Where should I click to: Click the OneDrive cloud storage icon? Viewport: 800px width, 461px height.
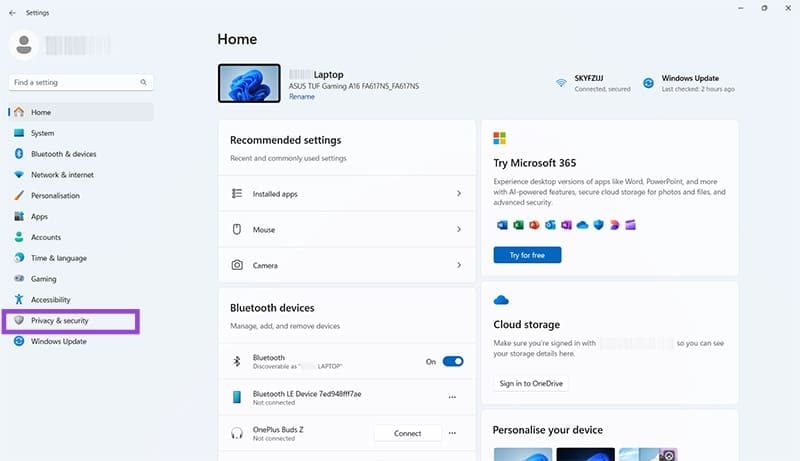click(x=501, y=300)
